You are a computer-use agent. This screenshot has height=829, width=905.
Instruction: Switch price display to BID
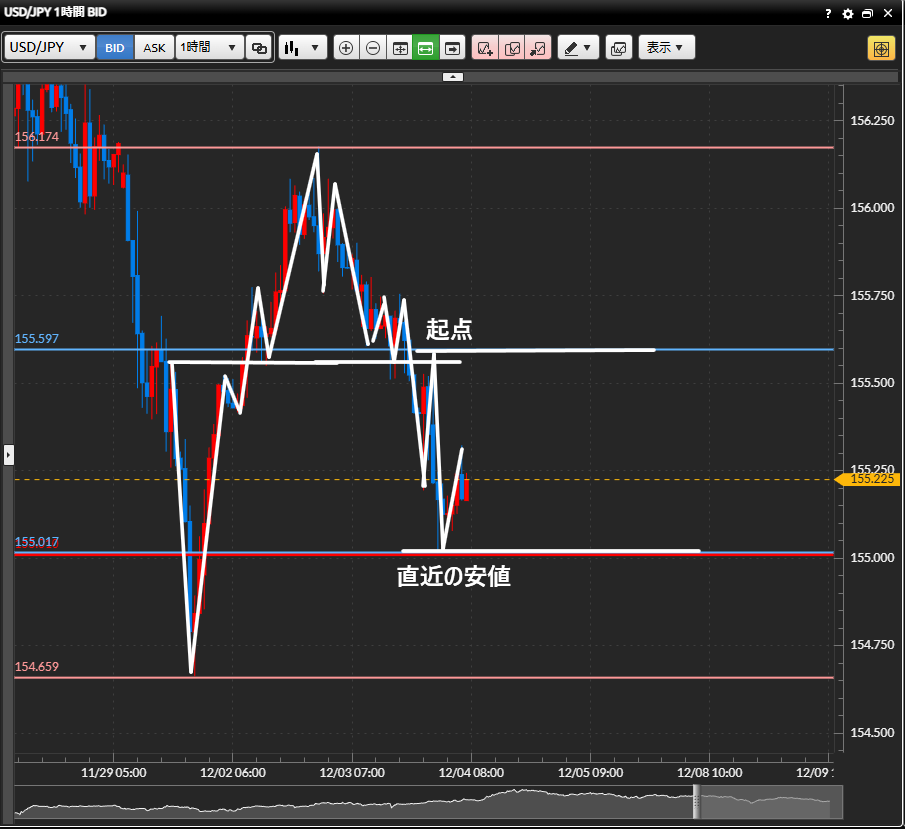point(116,48)
